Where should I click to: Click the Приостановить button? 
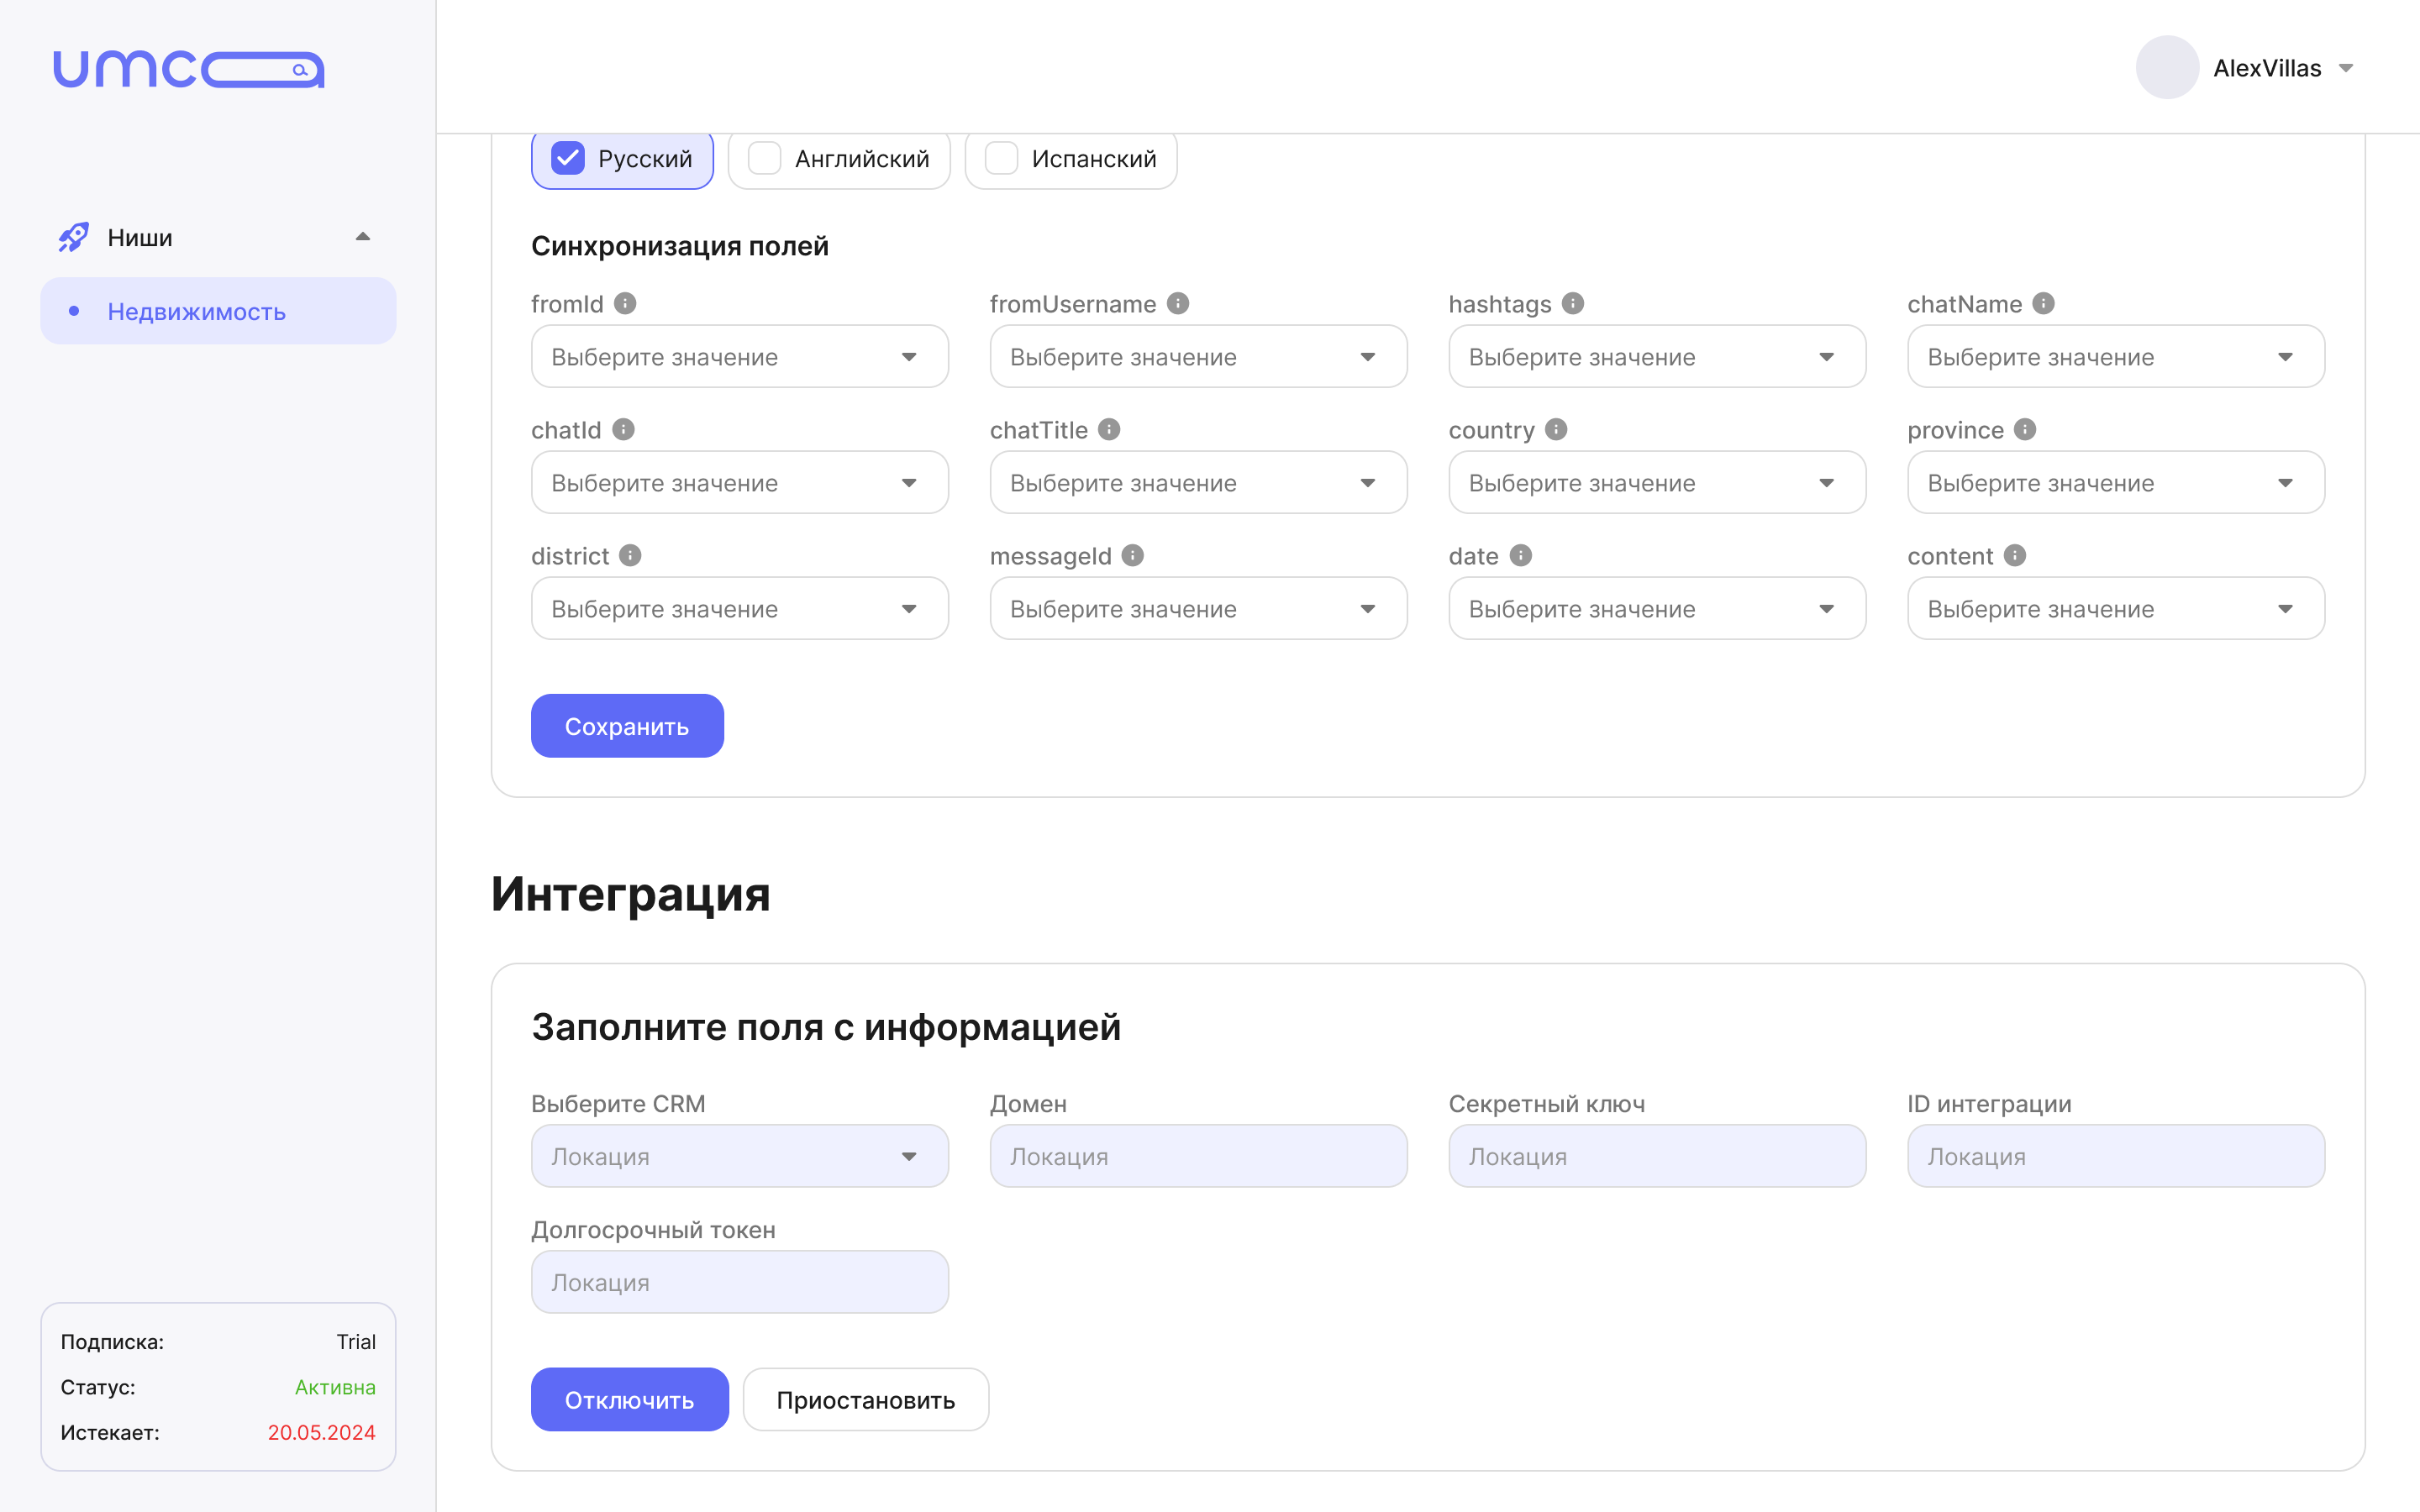click(x=865, y=1399)
